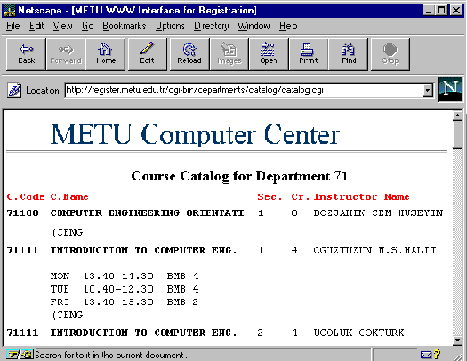Screen dimensions: 467x361
Task: Click the Sec. column header
Action: click(269, 197)
